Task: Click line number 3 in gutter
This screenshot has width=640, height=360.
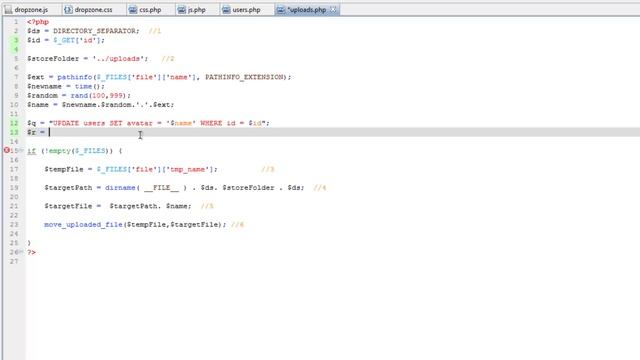Action: click(x=16, y=40)
